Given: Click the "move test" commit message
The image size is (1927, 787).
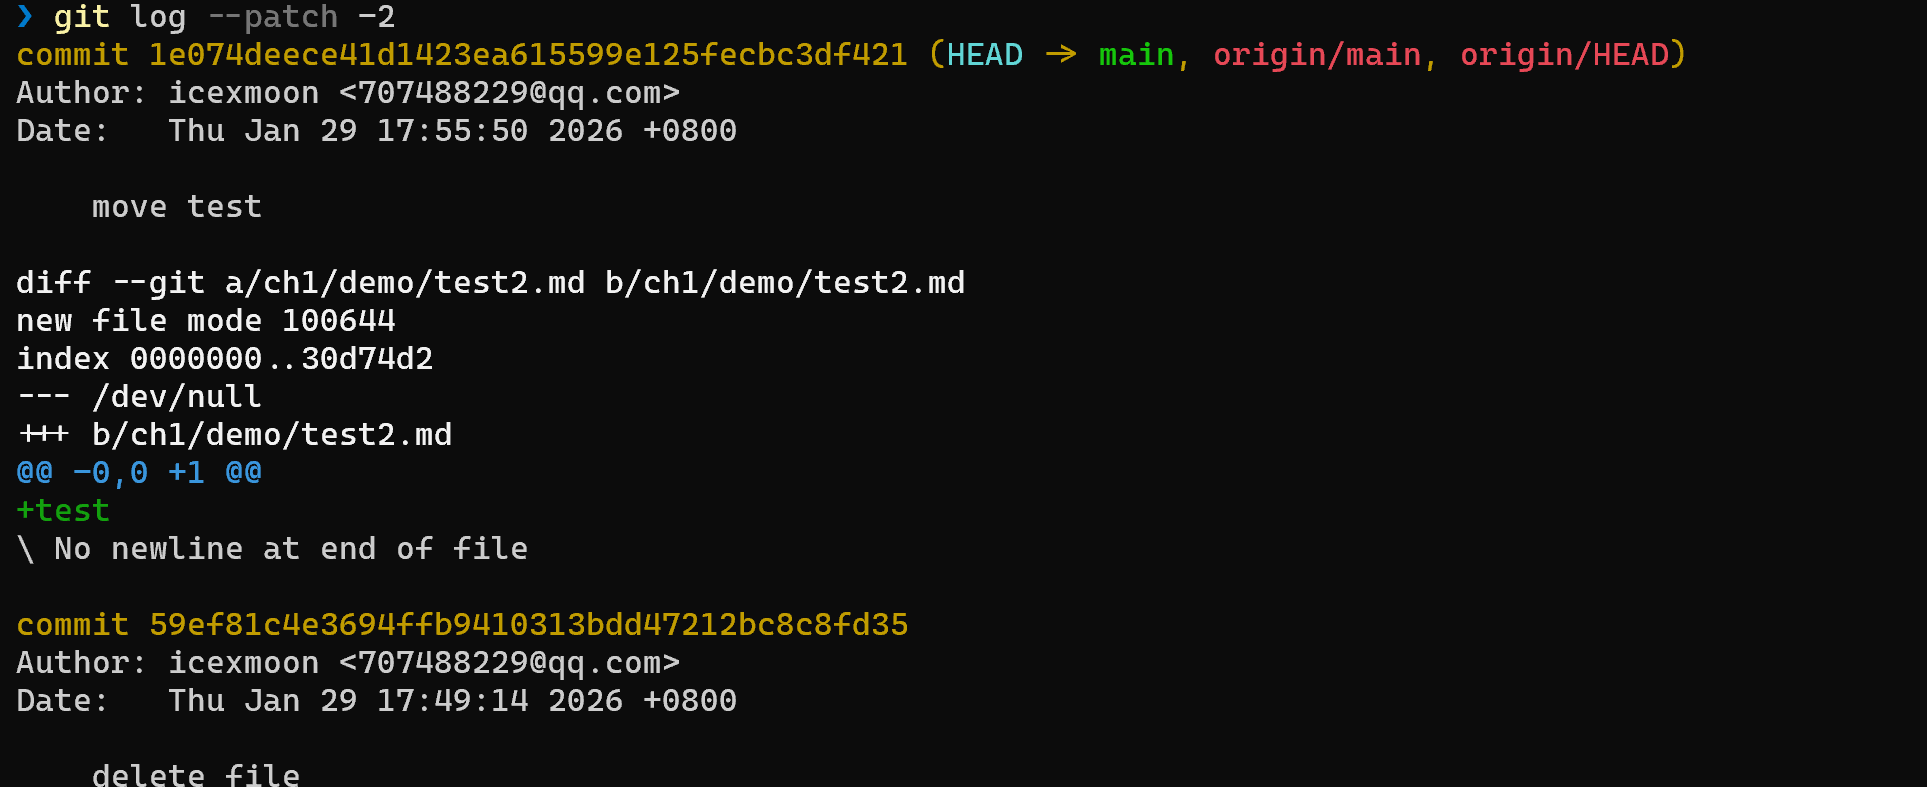Looking at the screenshot, I should click(177, 207).
